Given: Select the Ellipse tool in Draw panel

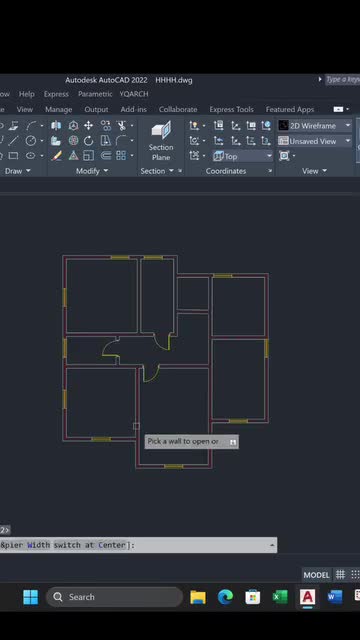Looking at the screenshot, I should pos(31,156).
